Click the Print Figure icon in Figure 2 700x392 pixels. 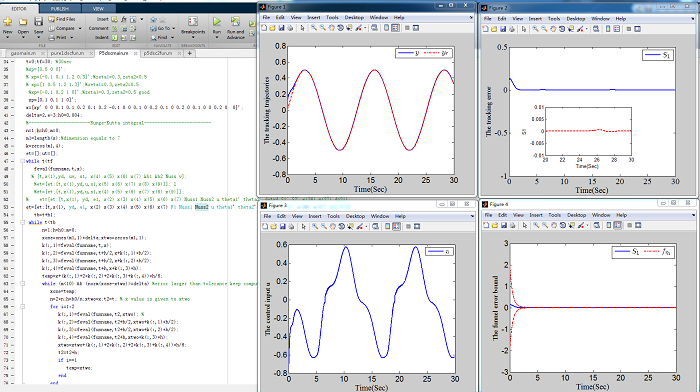pyautogui.click(x=512, y=29)
